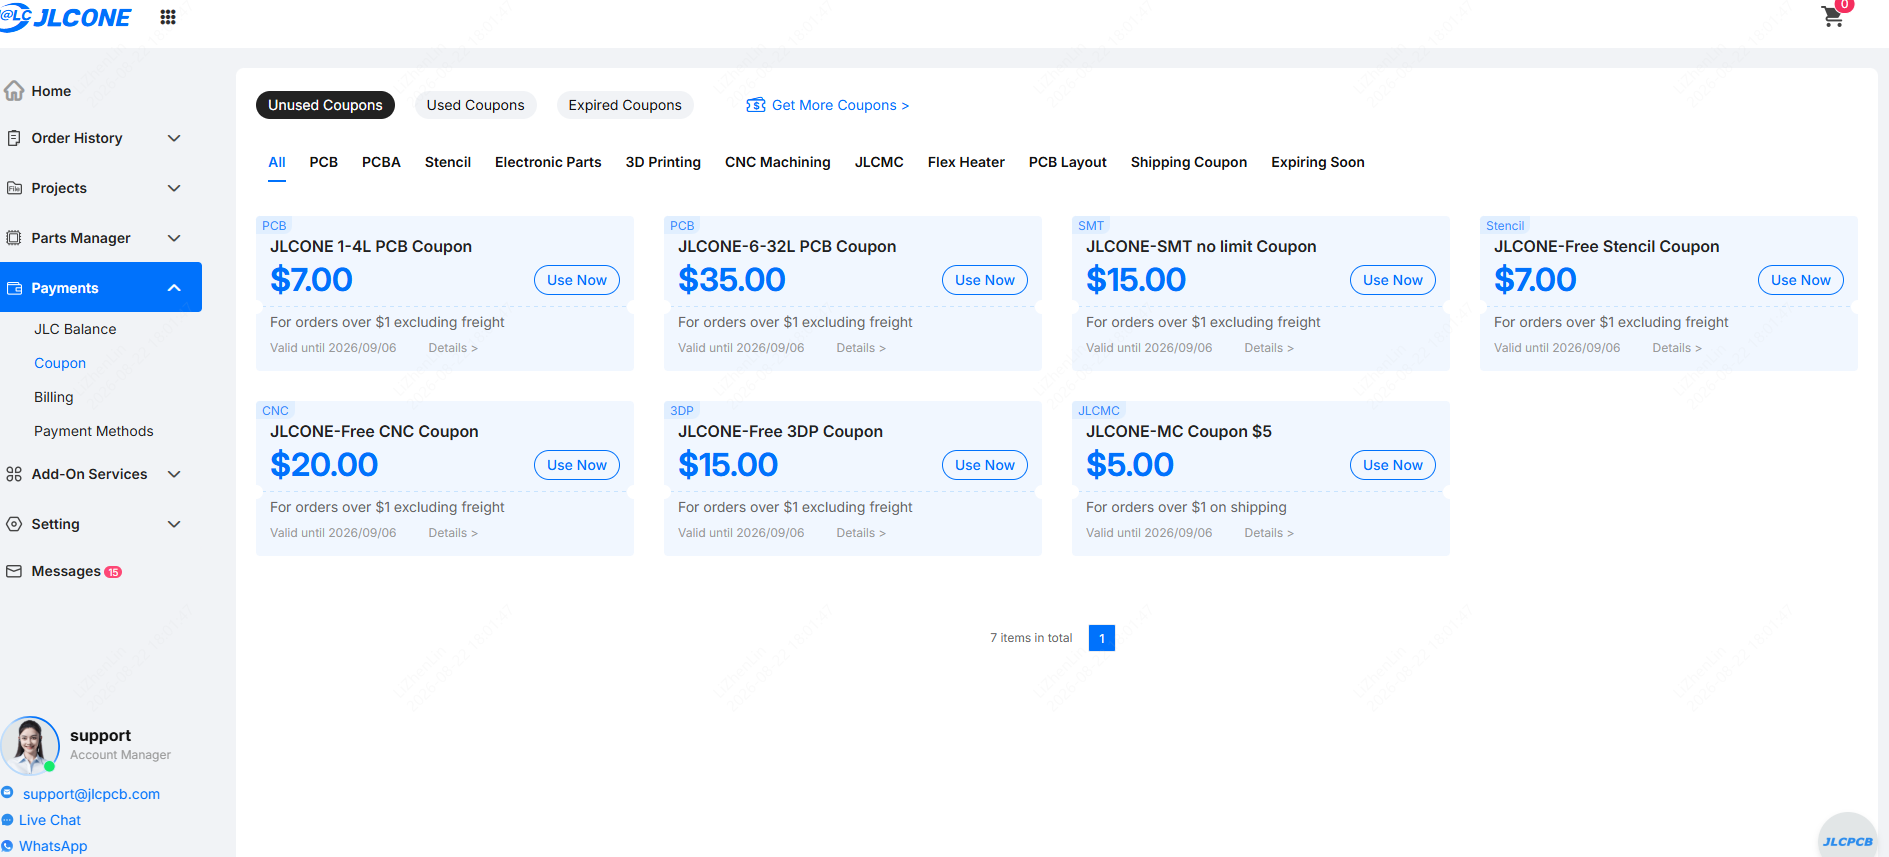Image resolution: width=1889 pixels, height=857 pixels.
Task: Expand the Add-On Services chevron
Action: pos(174,474)
